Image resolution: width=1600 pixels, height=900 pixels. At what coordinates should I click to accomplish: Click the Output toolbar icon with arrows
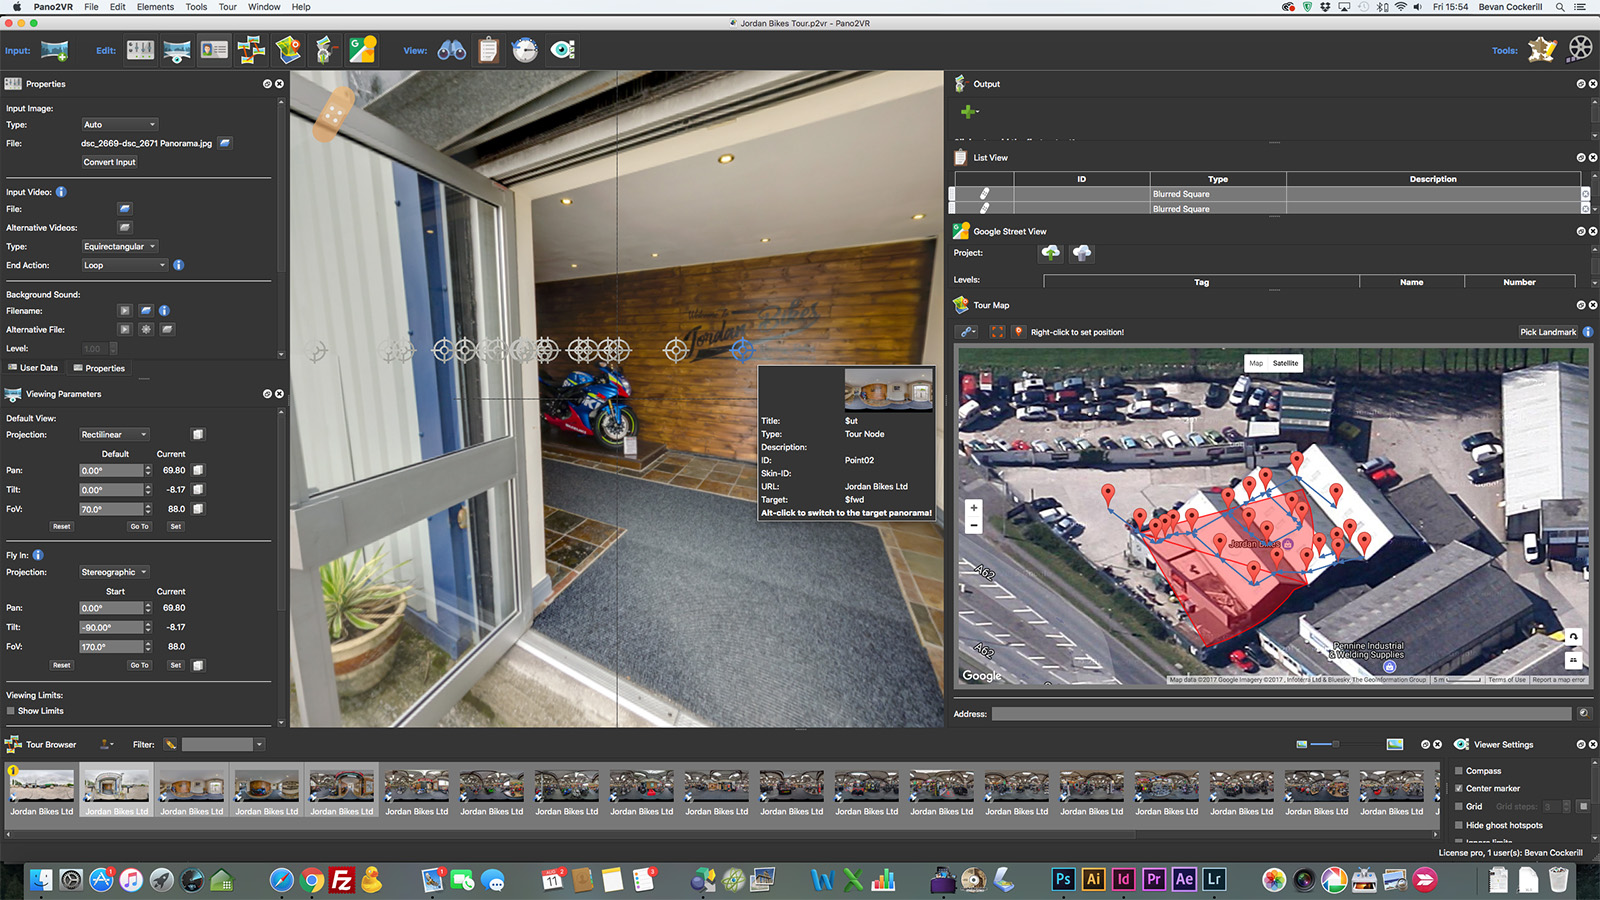pos(325,50)
